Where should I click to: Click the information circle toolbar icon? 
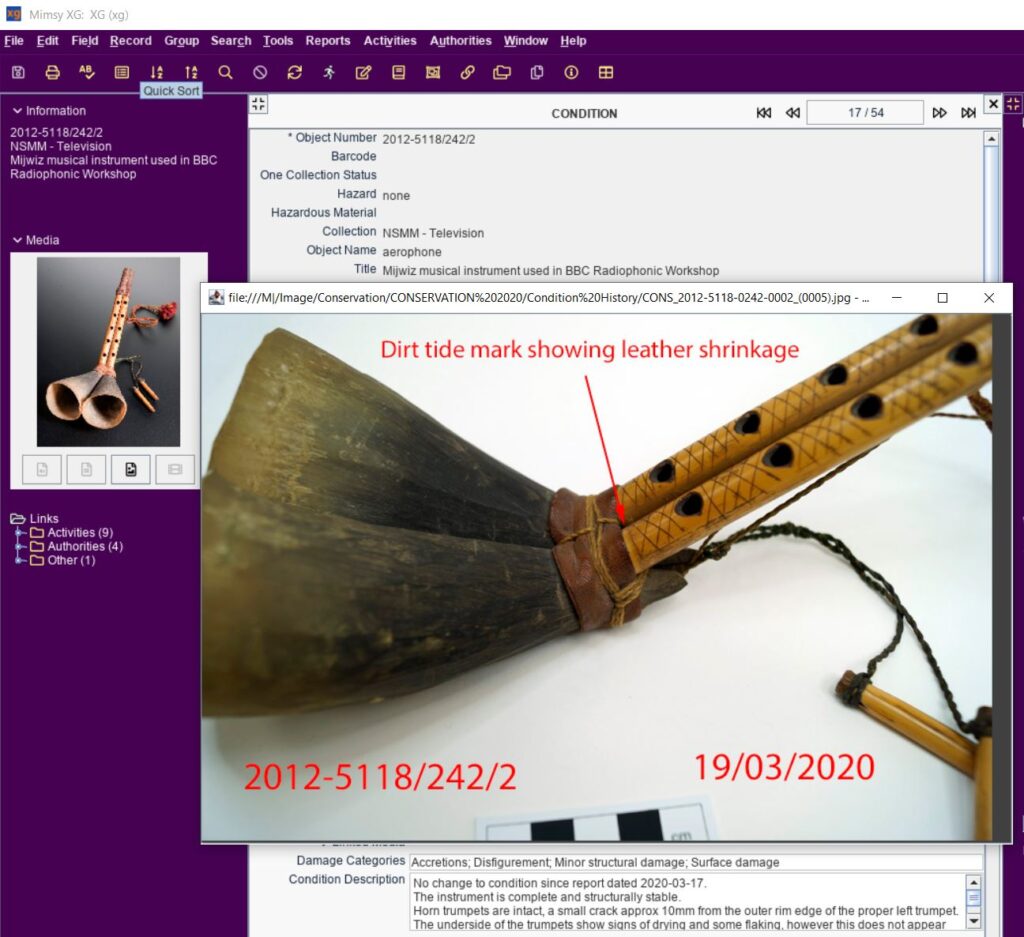click(571, 72)
